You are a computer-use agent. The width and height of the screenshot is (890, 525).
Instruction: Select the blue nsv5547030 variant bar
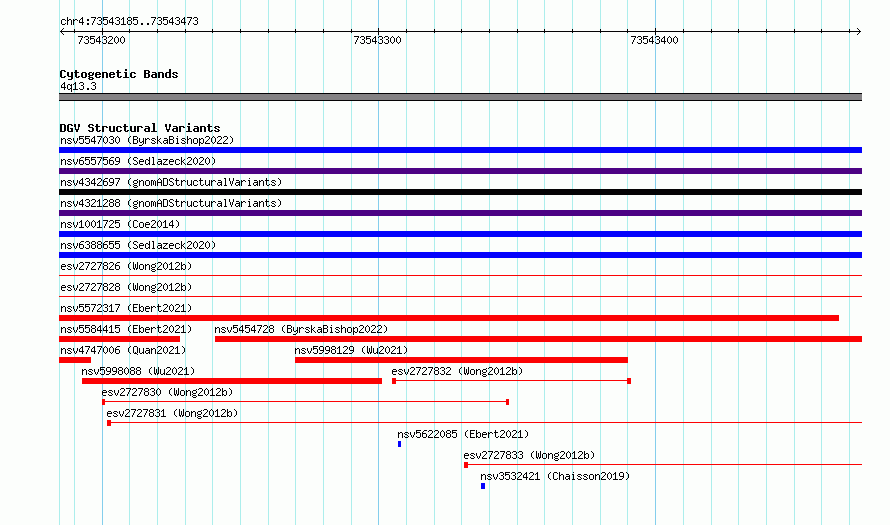460,150
